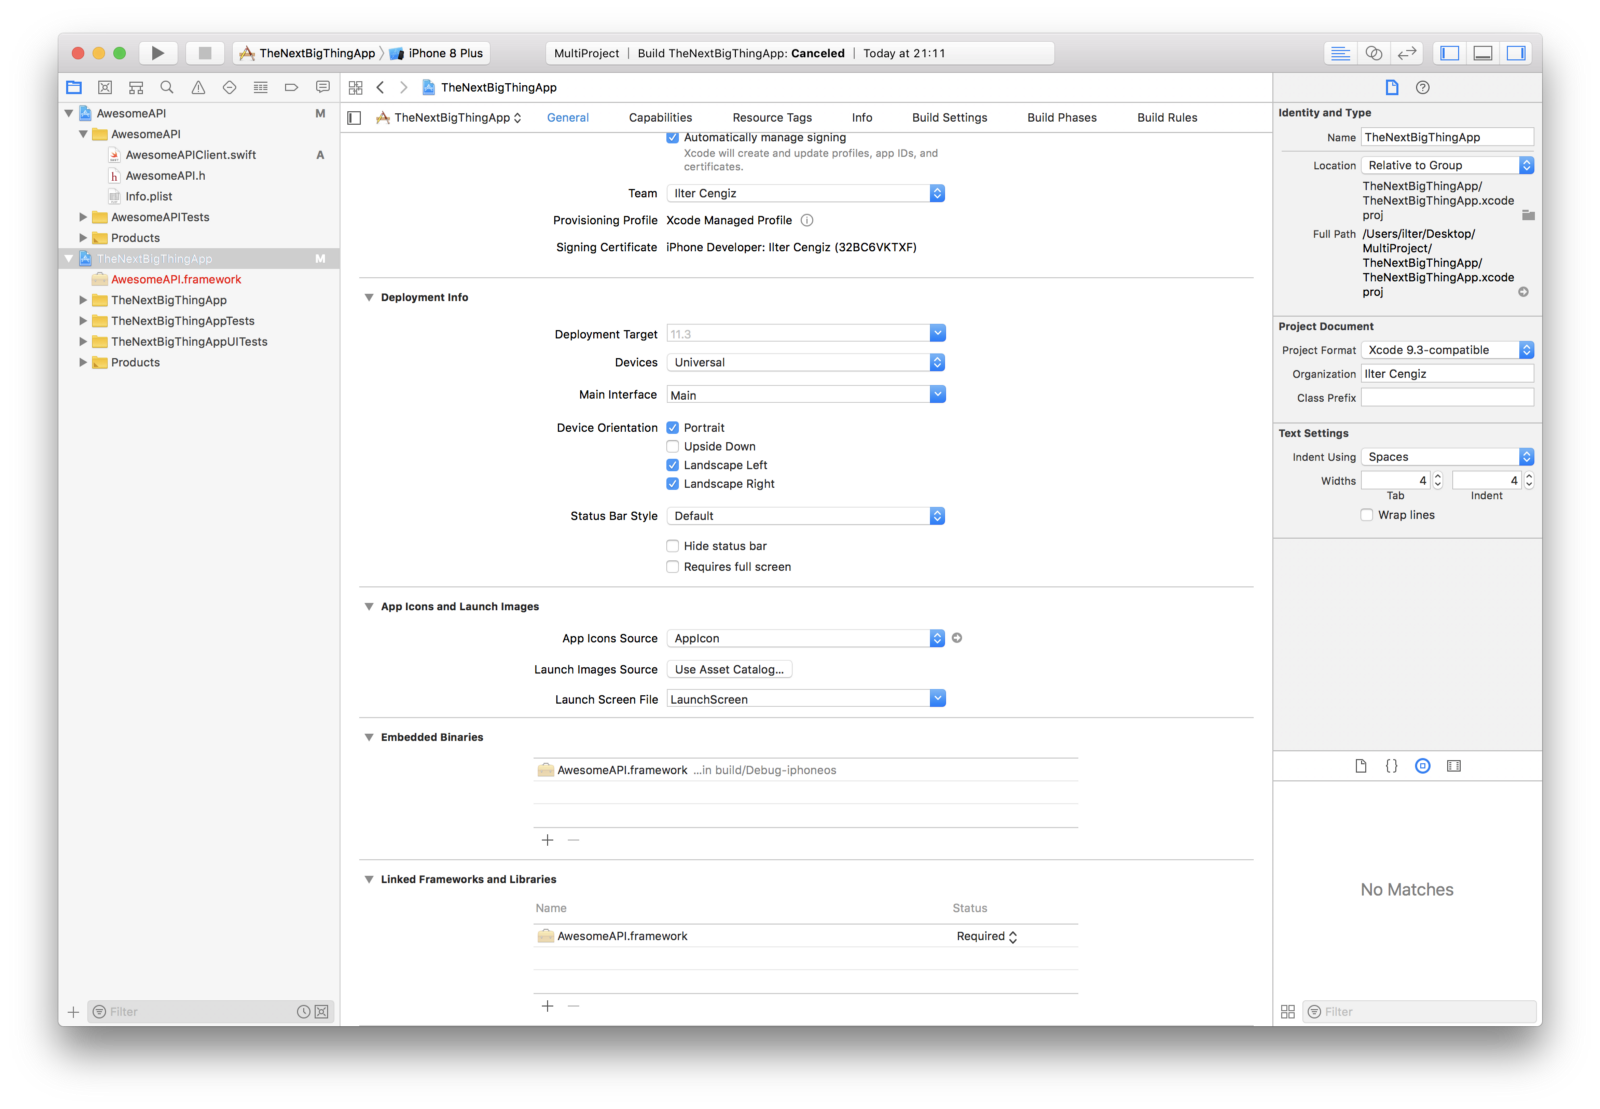This screenshot has width=1600, height=1109.
Task: Open the Project Format dropdown
Action: [1447, 350]
